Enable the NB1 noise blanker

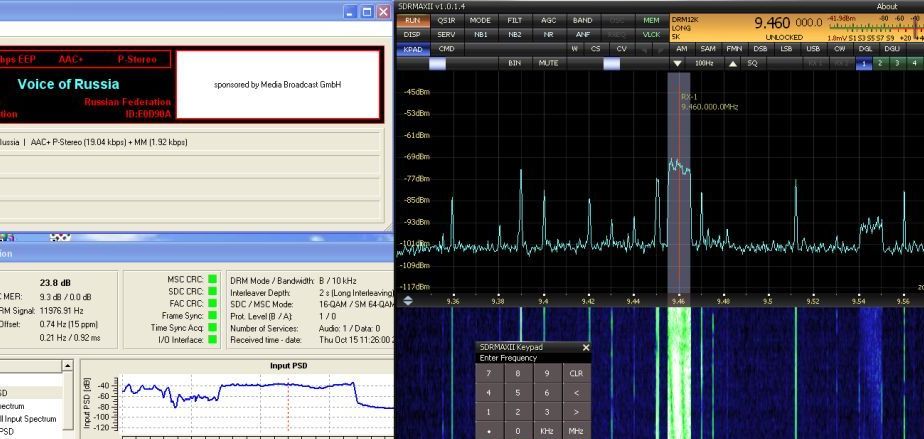point(481,34)
